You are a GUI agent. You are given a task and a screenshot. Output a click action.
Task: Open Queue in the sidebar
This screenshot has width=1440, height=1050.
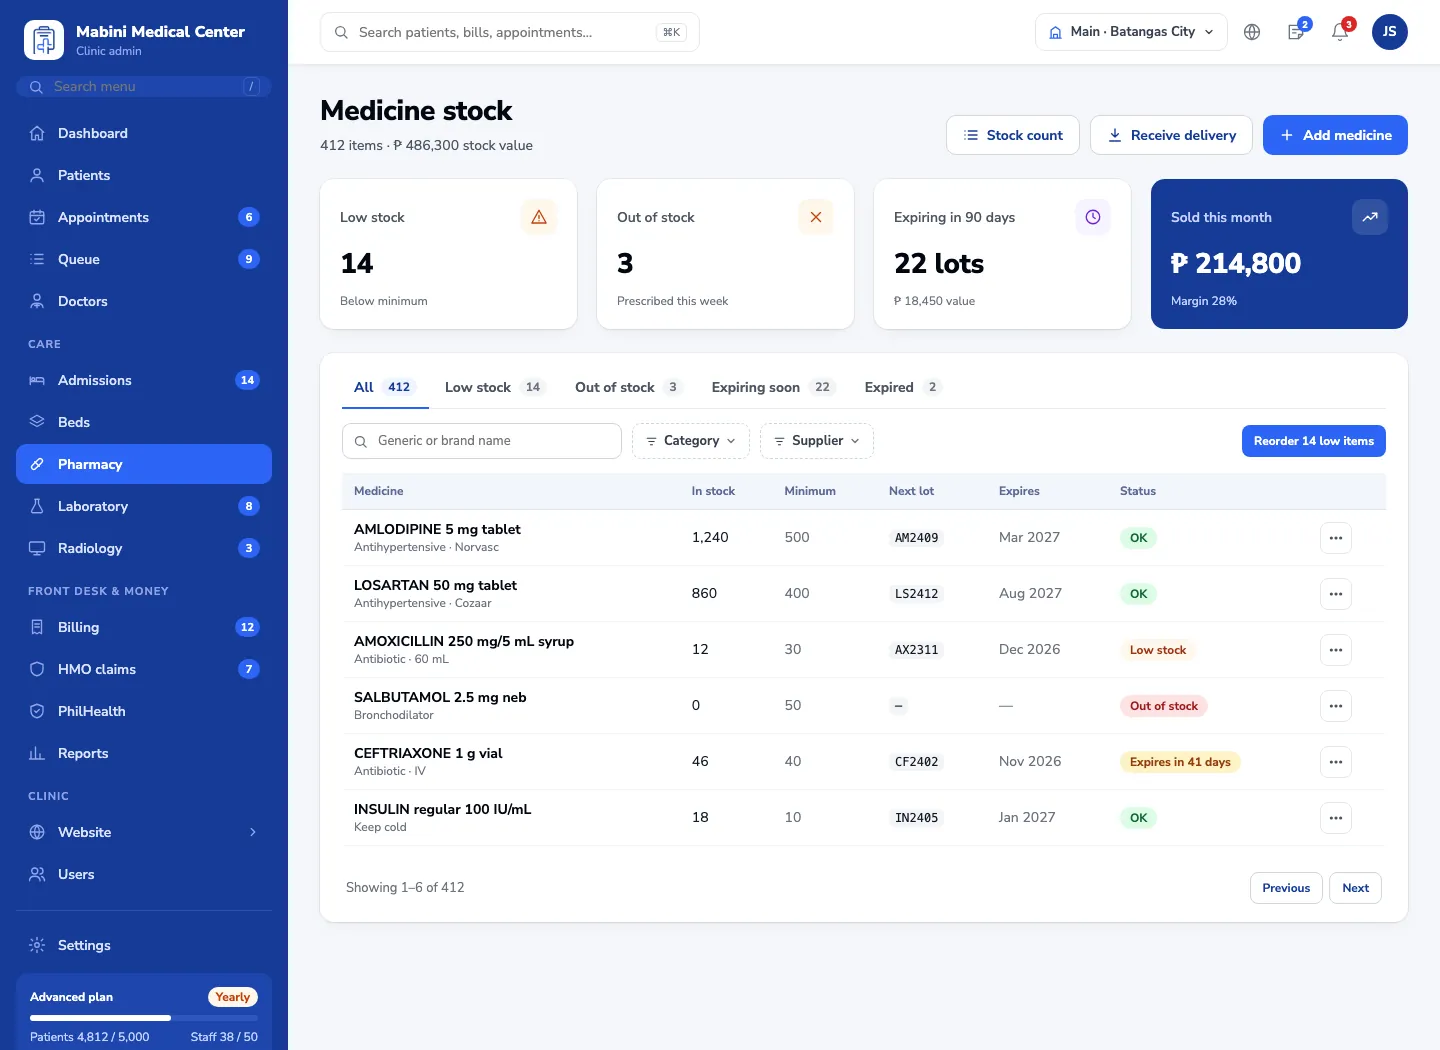tap(144, 259)
